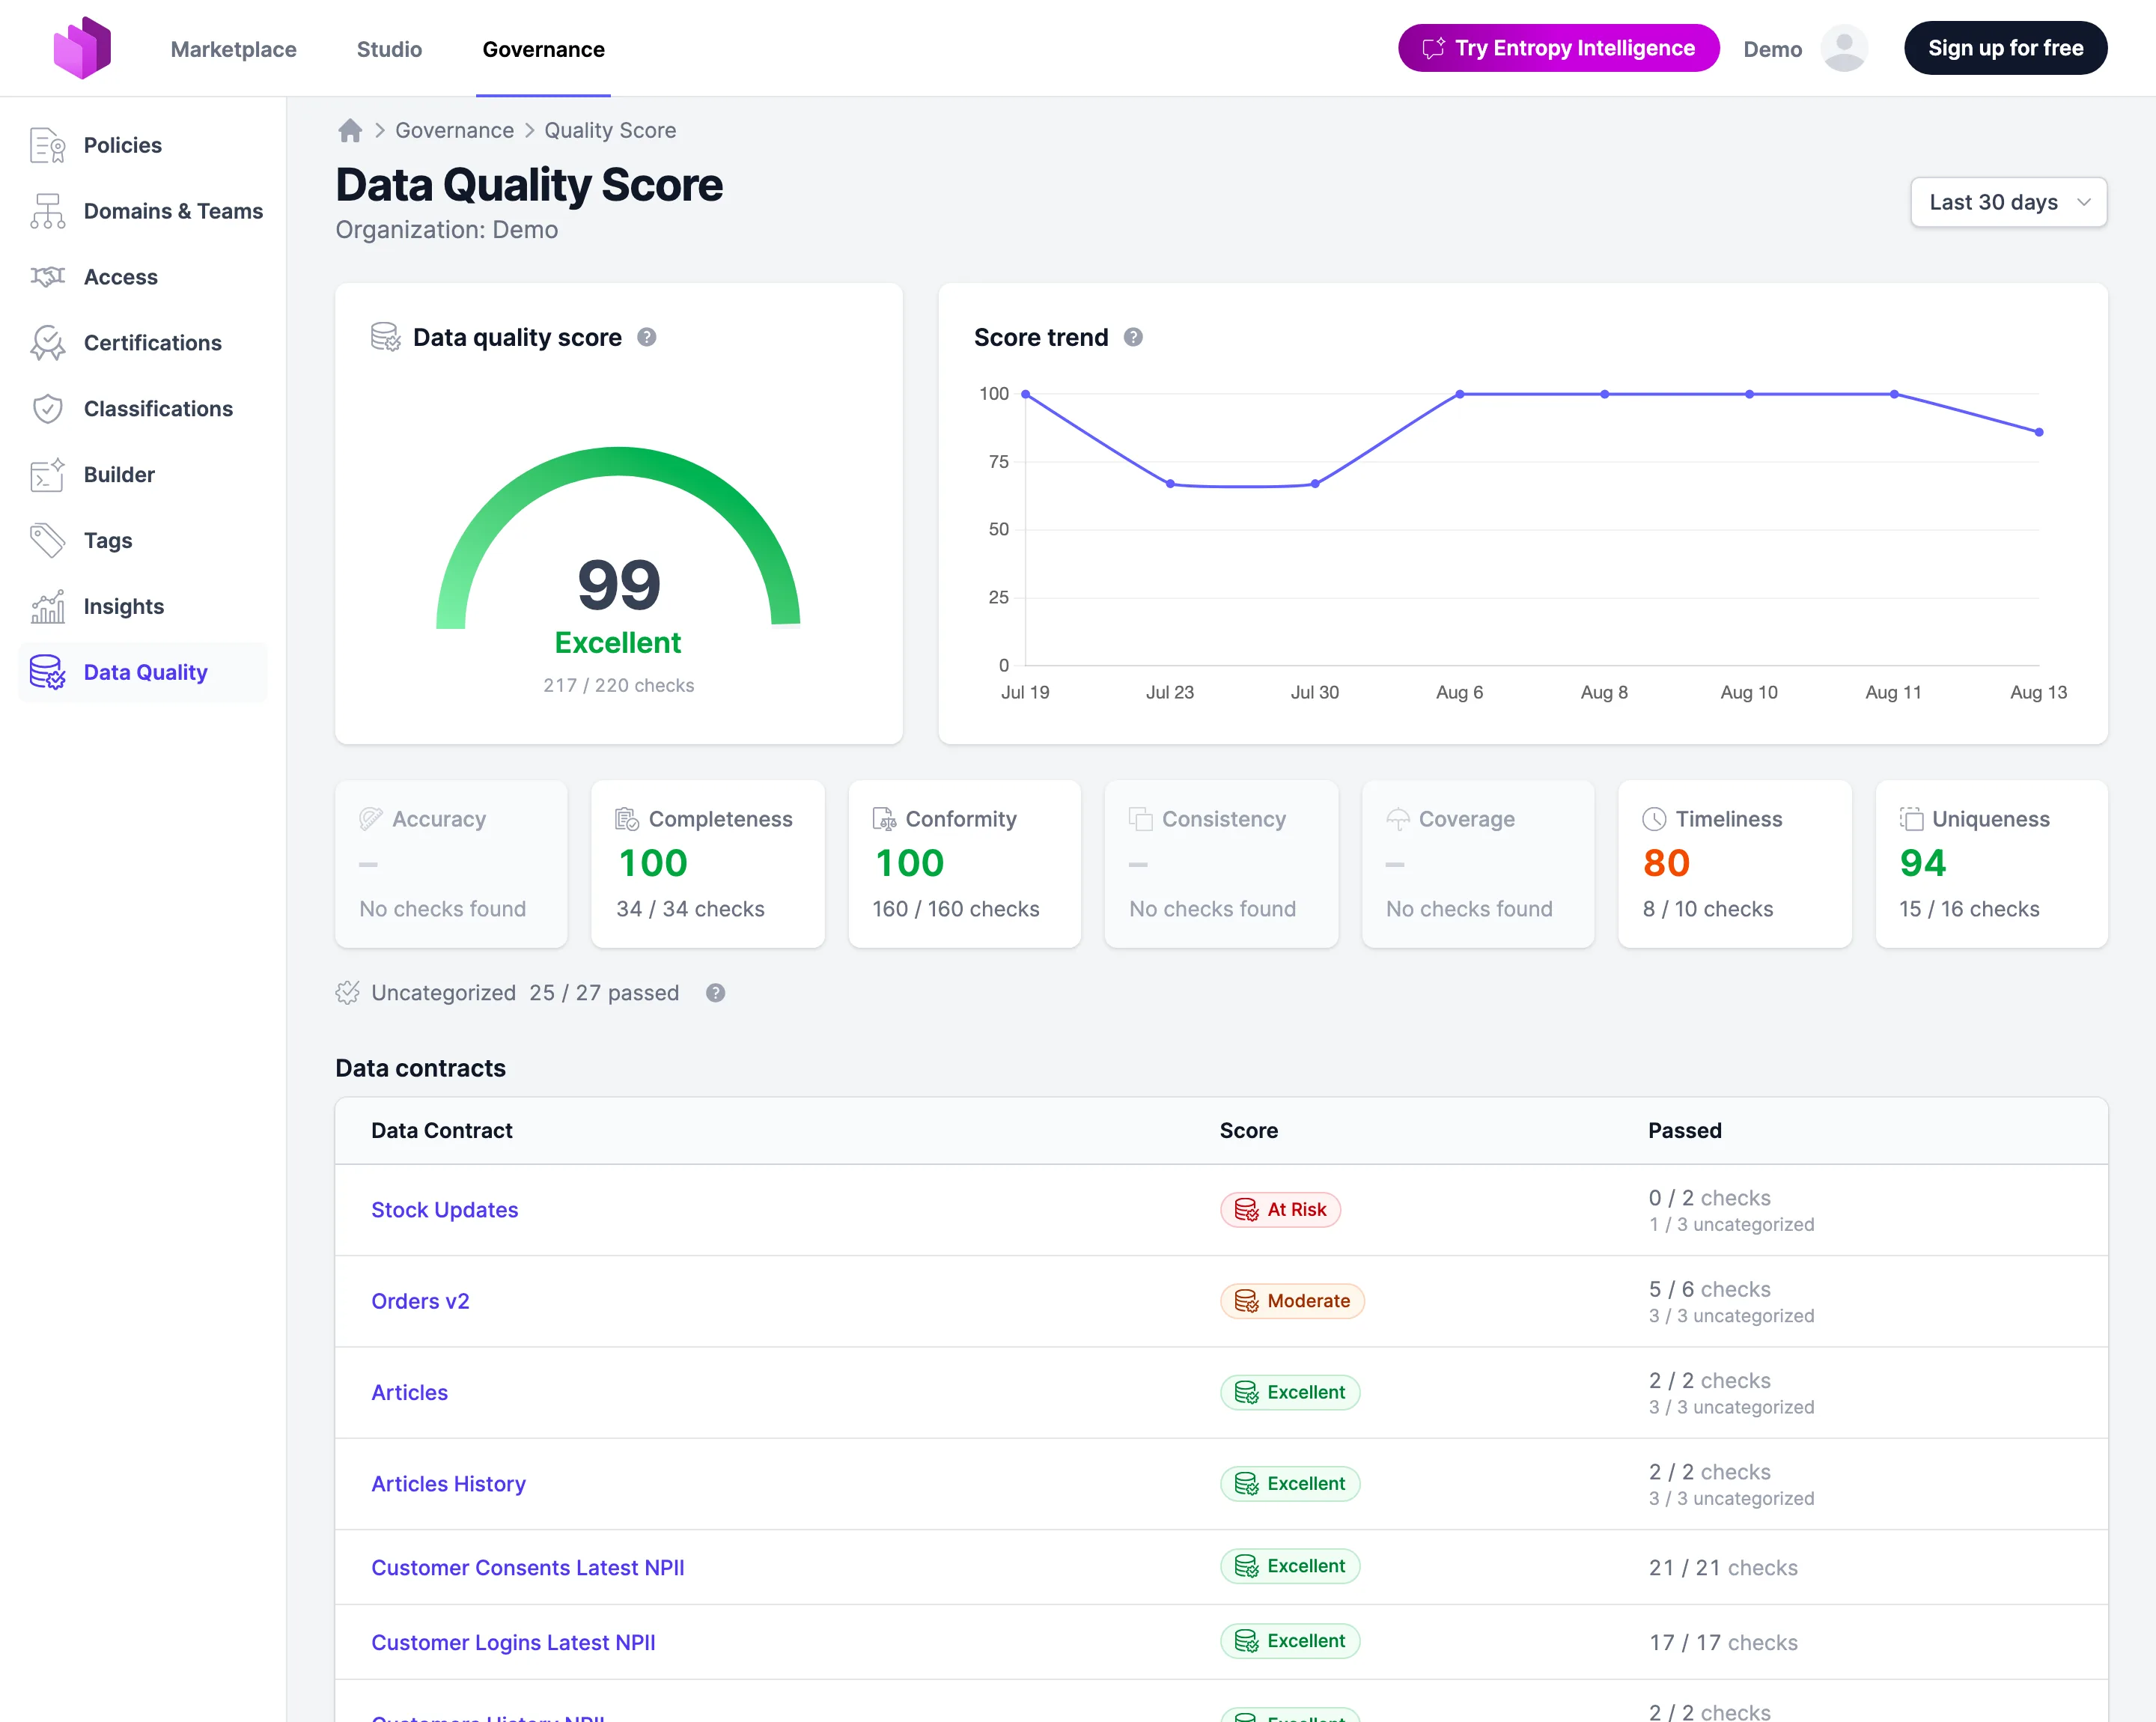
Task: Open the Insights chart icon
Action: (48, 607)
